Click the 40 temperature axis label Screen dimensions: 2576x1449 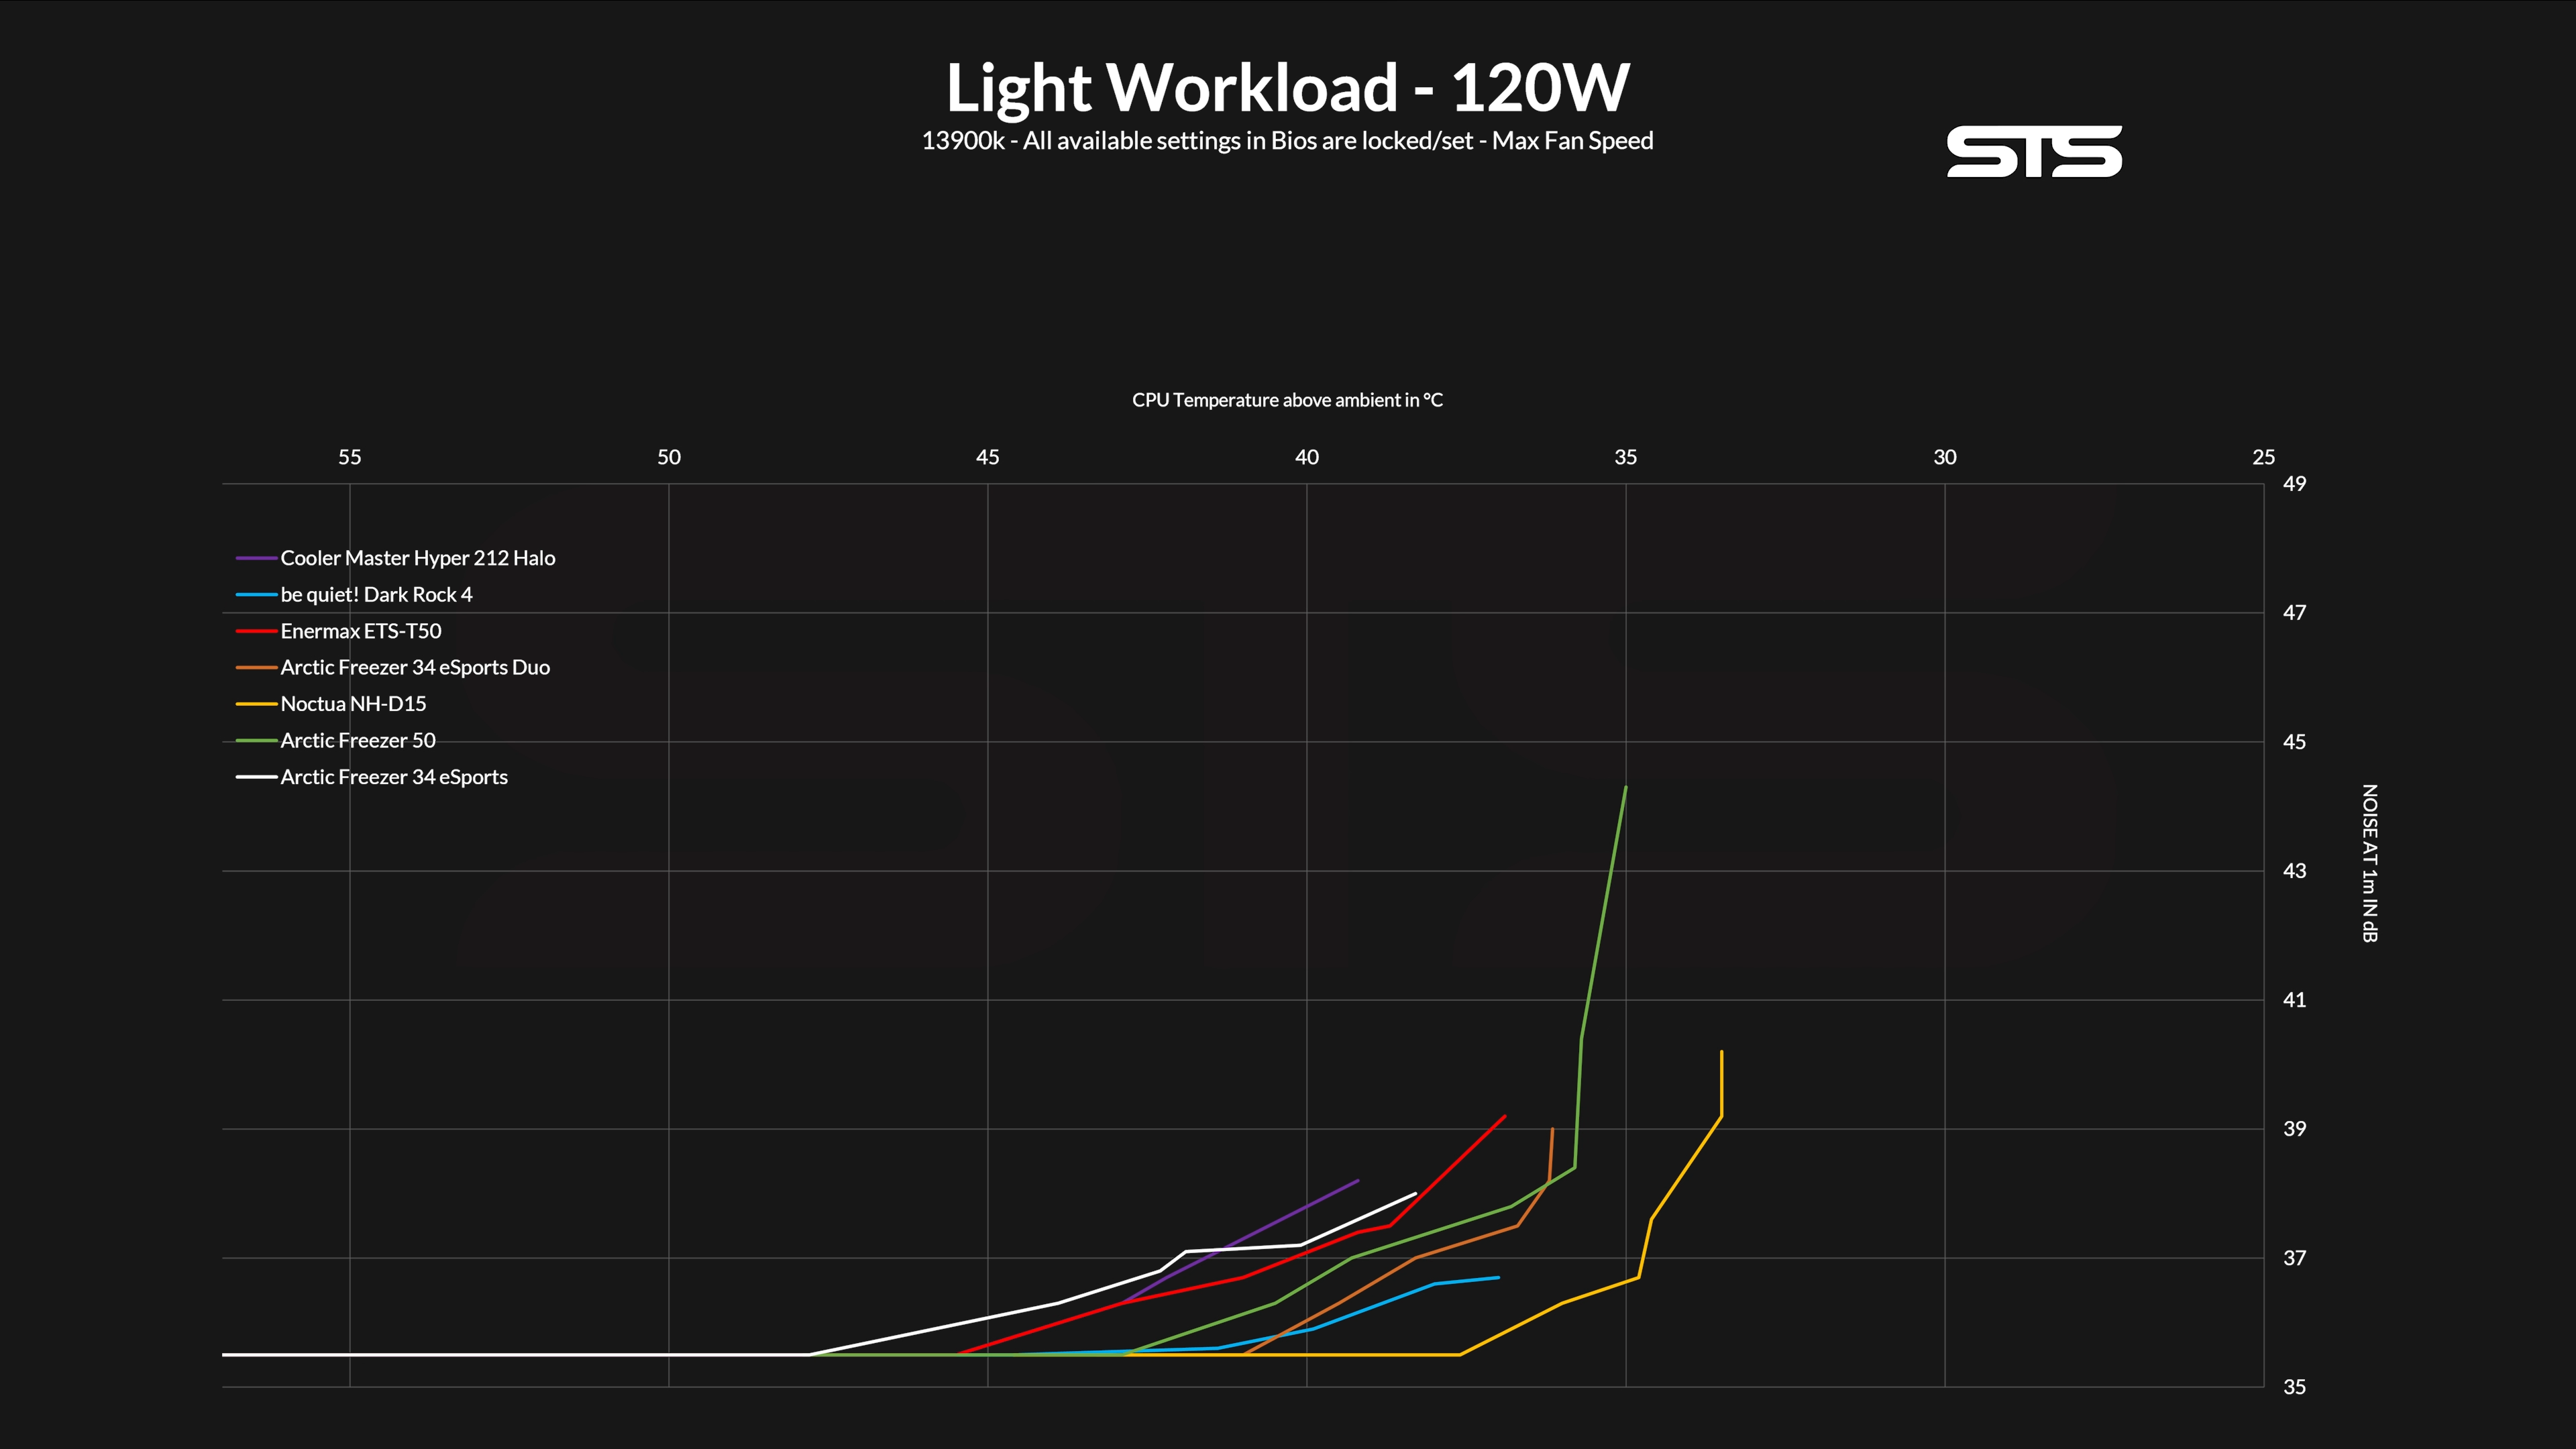pos(1306,457)
